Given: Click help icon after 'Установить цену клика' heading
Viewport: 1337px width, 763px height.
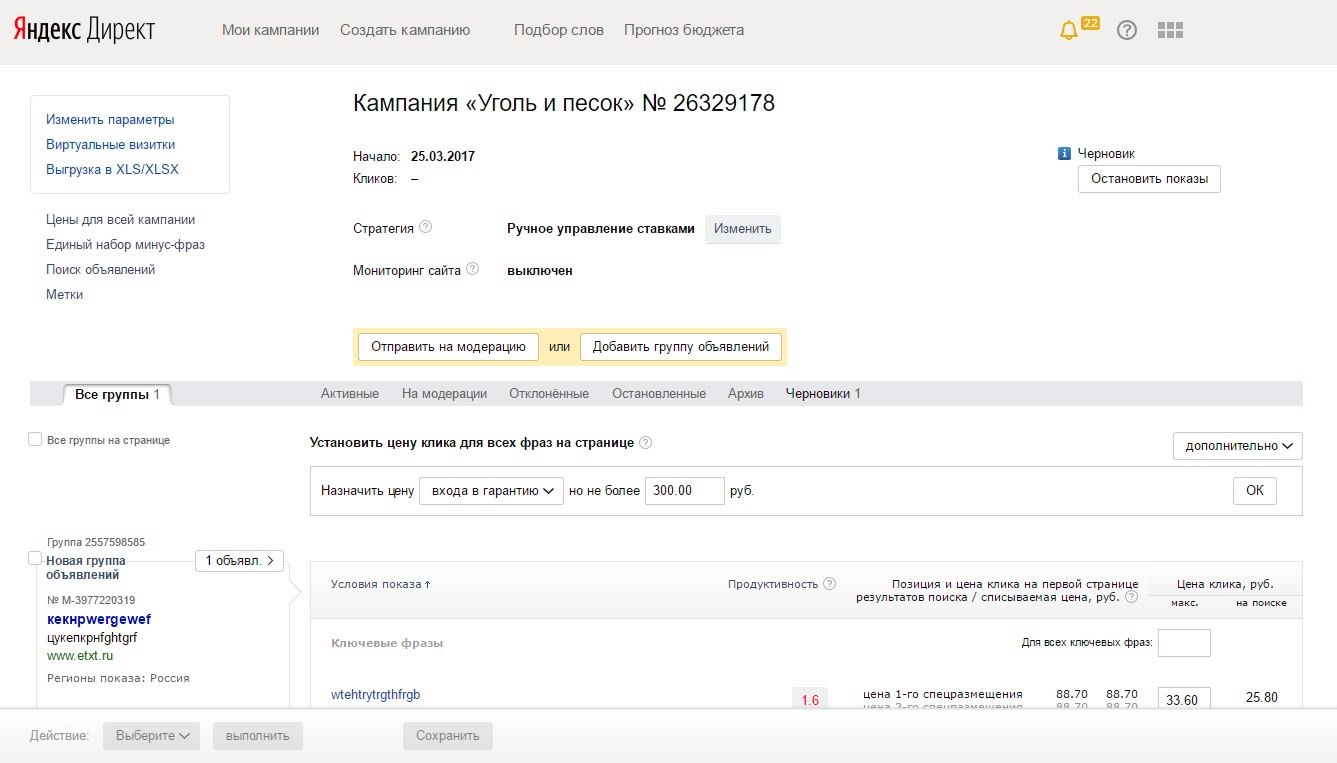Looking at the screenshot, I should [646, 443].
